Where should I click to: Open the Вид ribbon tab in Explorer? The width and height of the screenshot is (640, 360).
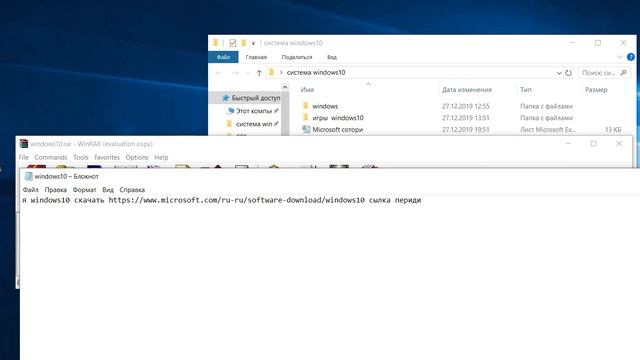click(x=332, y=57)
